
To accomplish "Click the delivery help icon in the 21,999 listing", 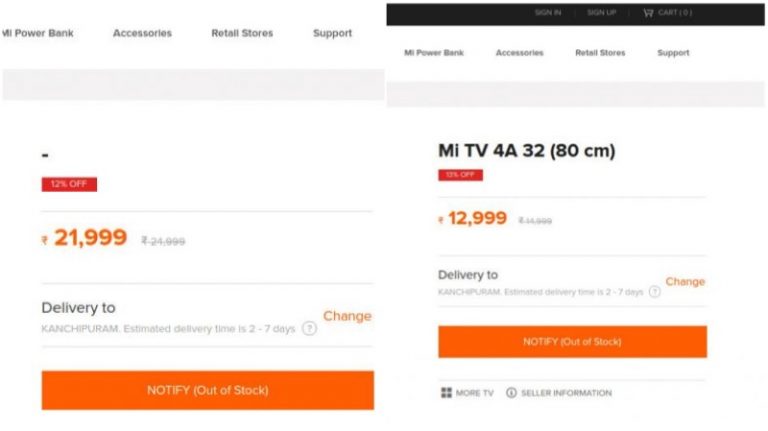I will [x=309, y=328].
